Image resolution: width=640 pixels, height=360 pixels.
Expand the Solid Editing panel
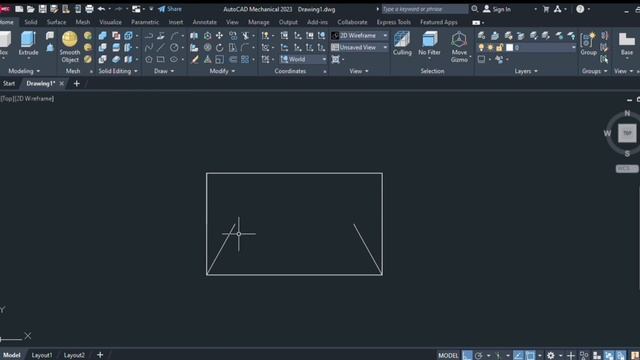[118, 71]
